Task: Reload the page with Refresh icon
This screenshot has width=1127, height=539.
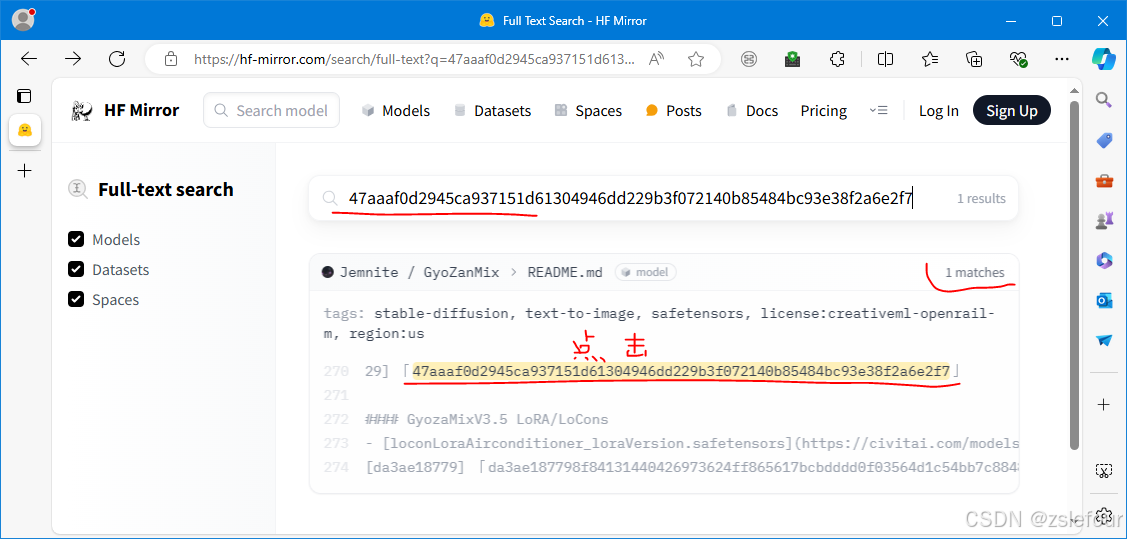Action: click(x=116, y=59)
